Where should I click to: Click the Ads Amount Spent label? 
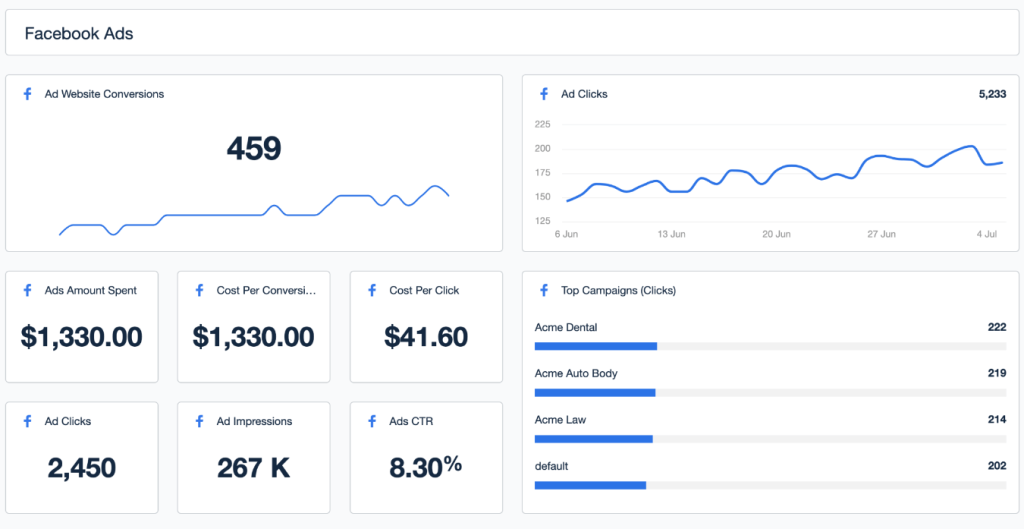(x=91, y=291)
